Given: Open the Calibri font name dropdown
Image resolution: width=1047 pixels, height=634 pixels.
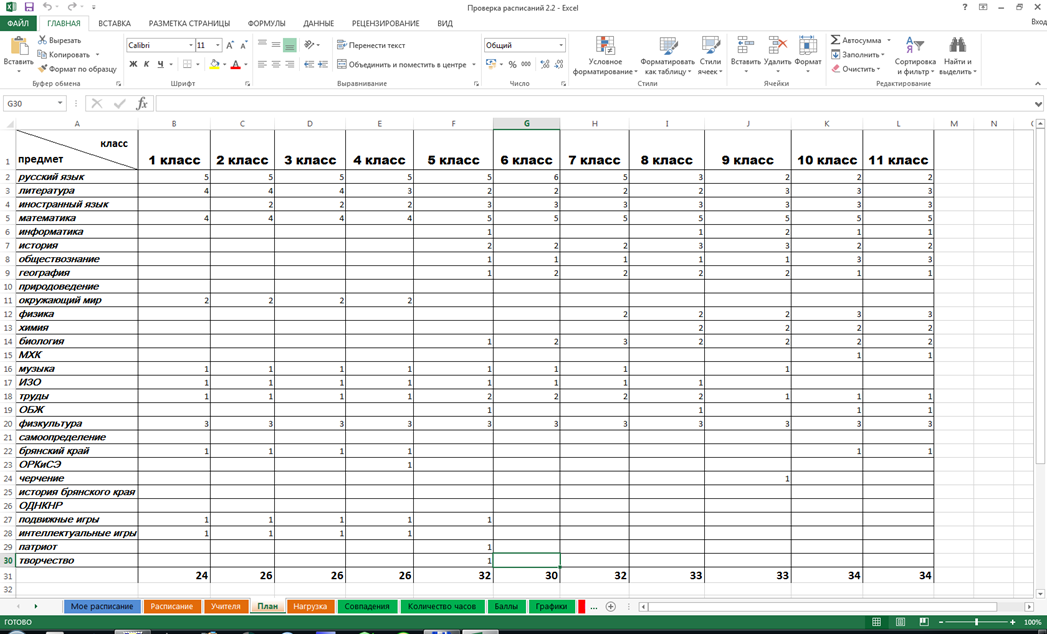Looking at the screenshot, I should (191, 45).
